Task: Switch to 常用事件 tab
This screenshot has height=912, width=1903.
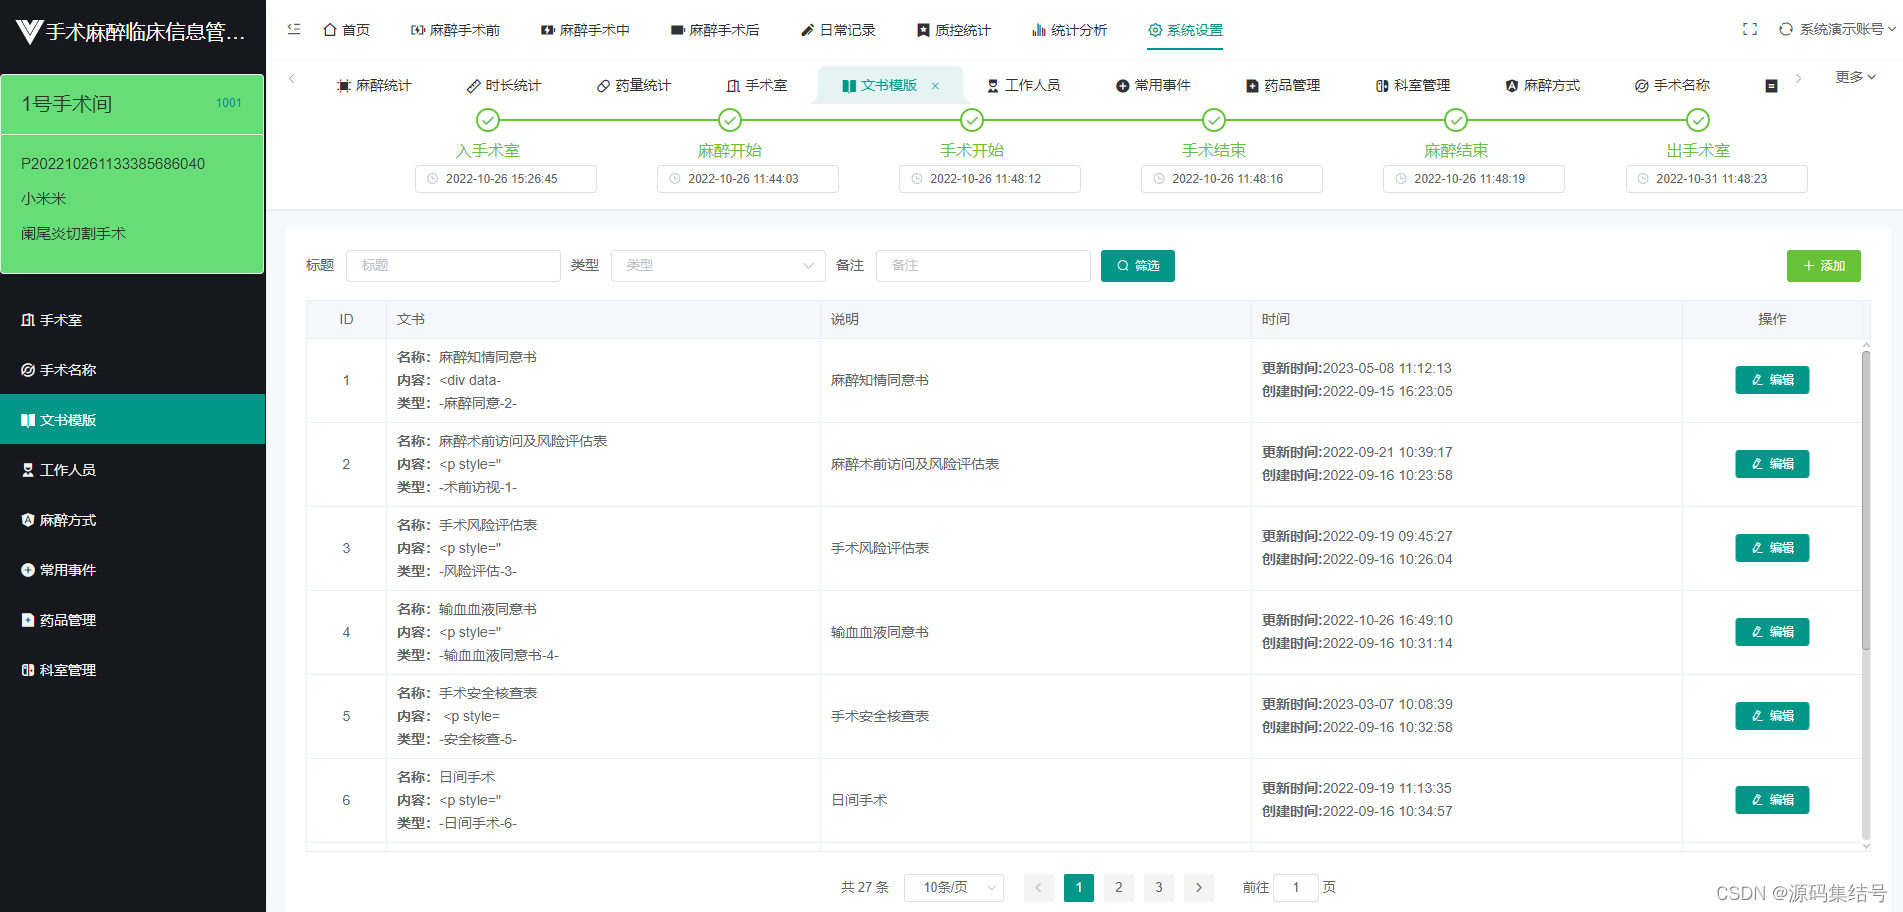Action: pos(1153,86)
